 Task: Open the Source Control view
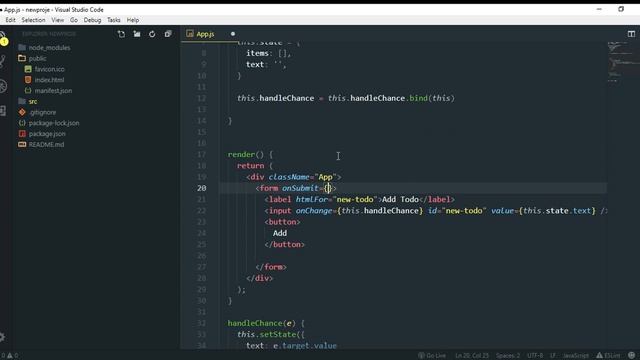coord(3,61)
